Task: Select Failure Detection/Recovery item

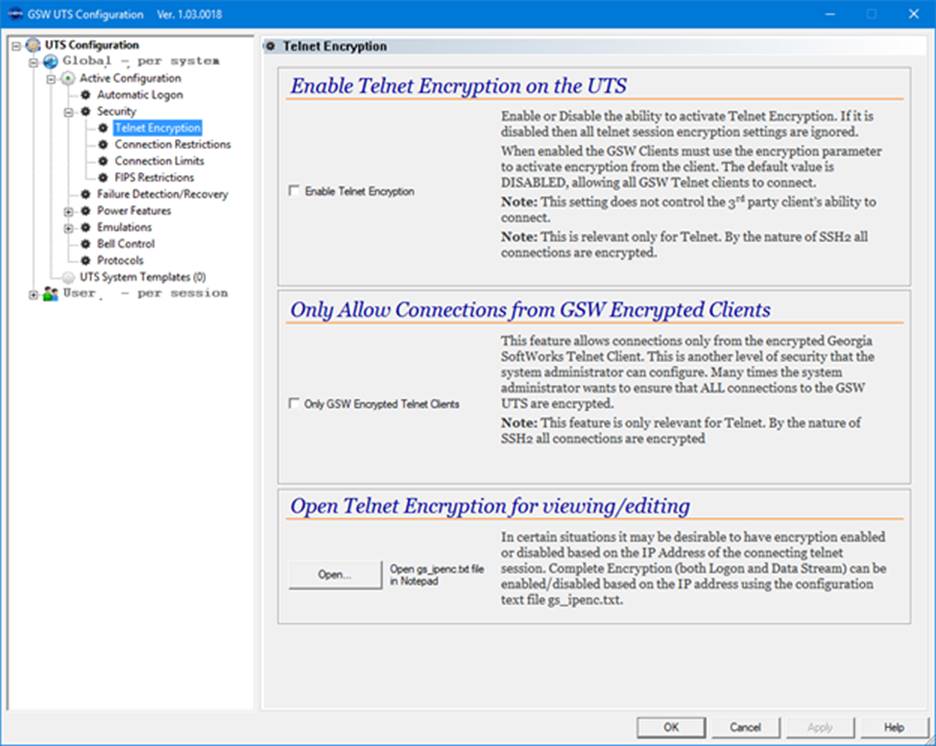Action: coord(162,194)
